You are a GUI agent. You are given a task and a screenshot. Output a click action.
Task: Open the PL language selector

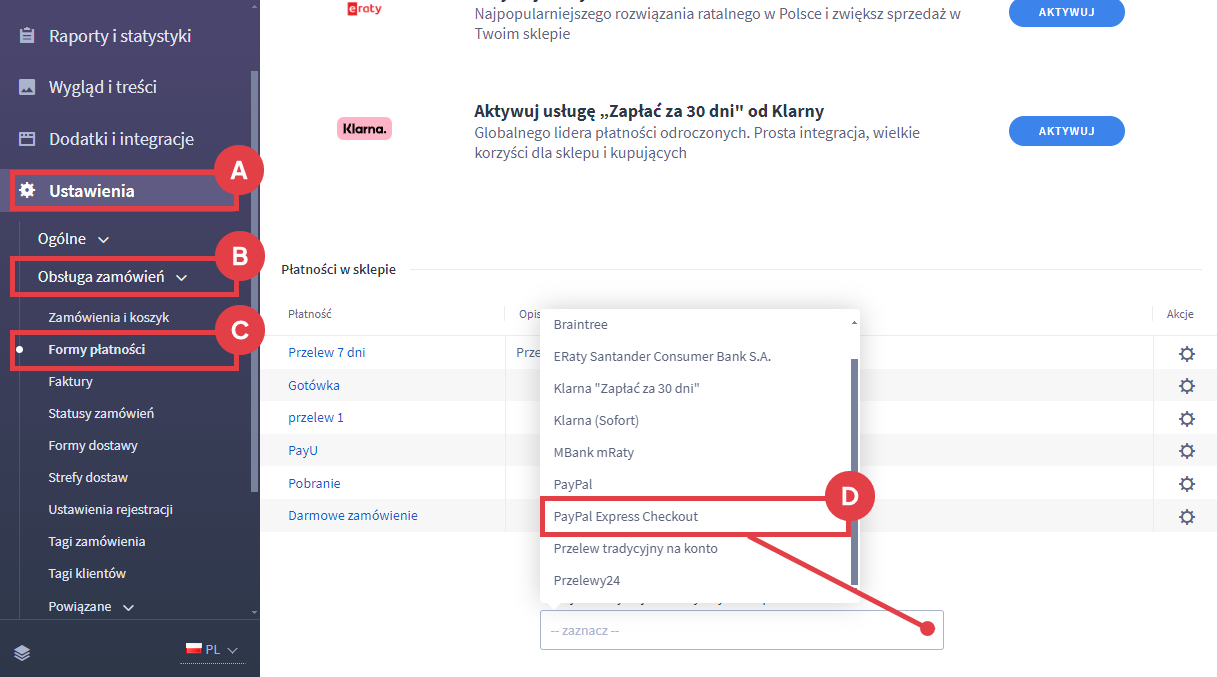click(x=212, y=650)
